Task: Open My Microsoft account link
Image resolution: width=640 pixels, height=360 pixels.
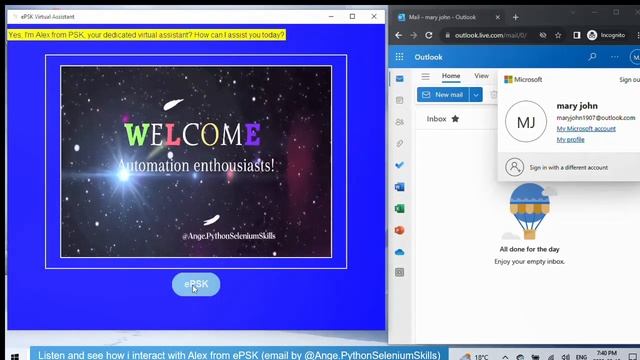Action: [586, 129]
